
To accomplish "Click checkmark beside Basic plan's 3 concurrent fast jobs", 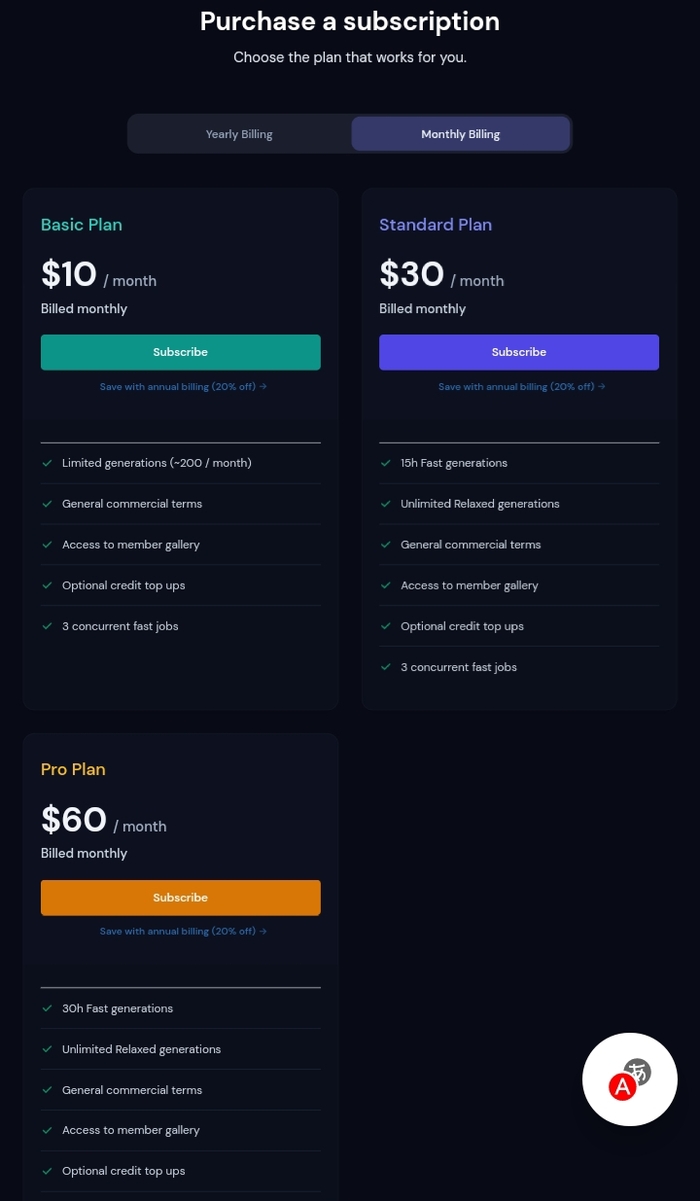I will tap(47, 626).
